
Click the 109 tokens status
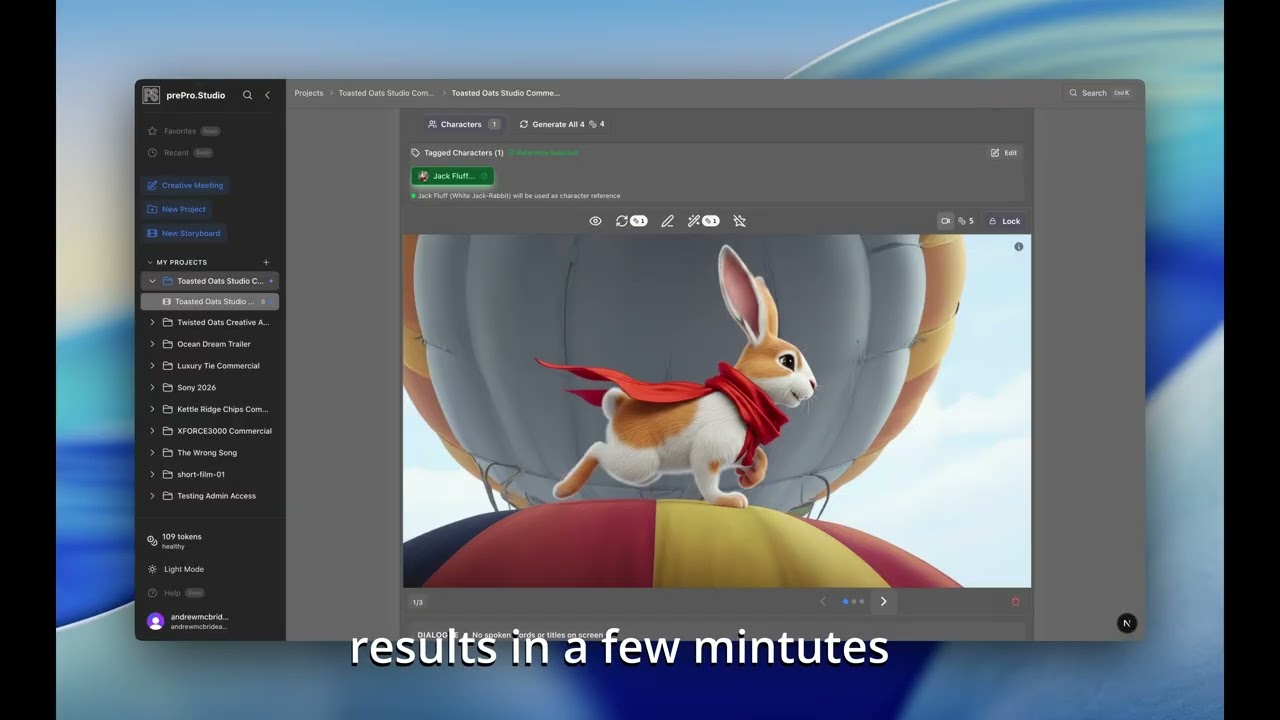[x=175, y=541]
